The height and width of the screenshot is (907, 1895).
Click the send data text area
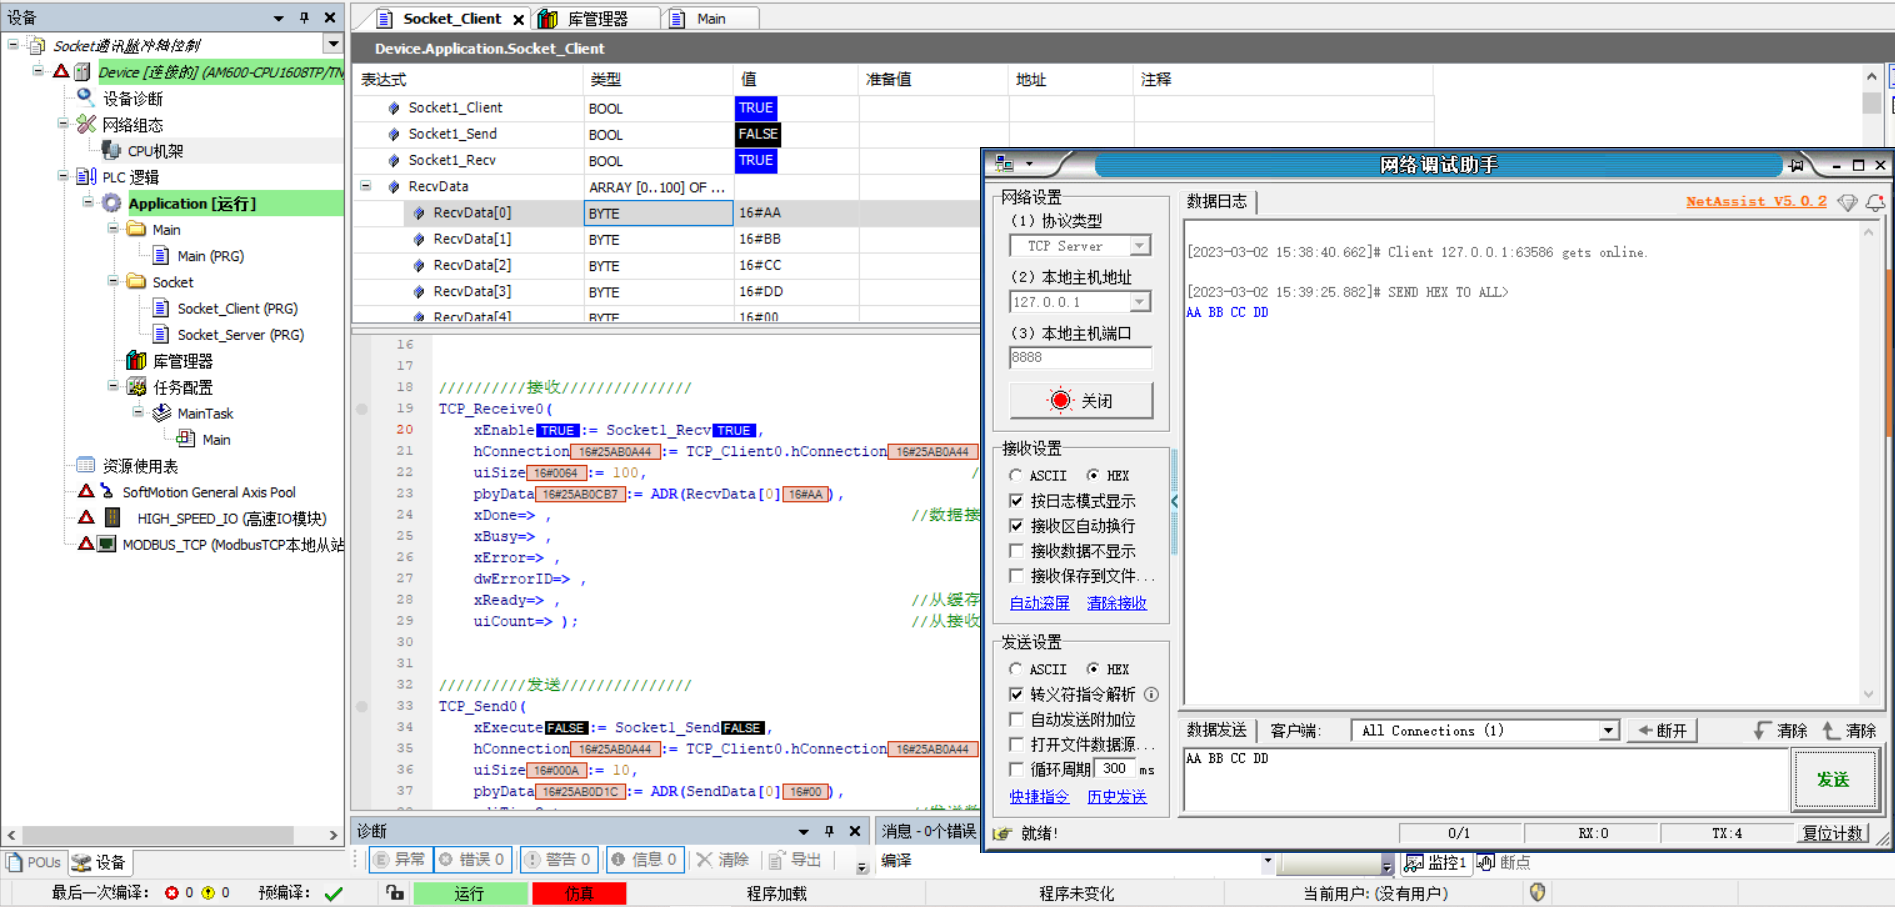pos(1487,779)
